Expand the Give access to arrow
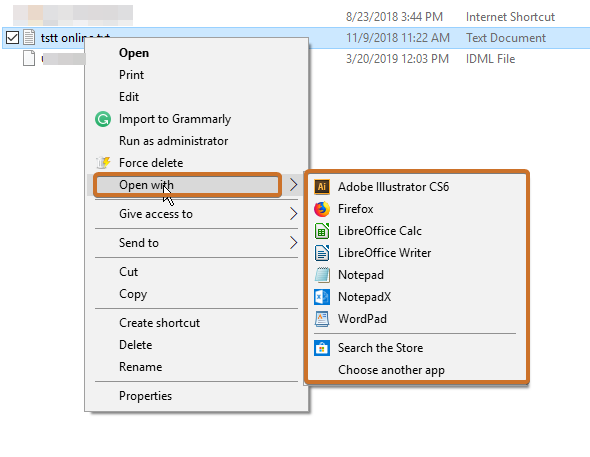The image size is (590, 457). (x=293, y=214)
